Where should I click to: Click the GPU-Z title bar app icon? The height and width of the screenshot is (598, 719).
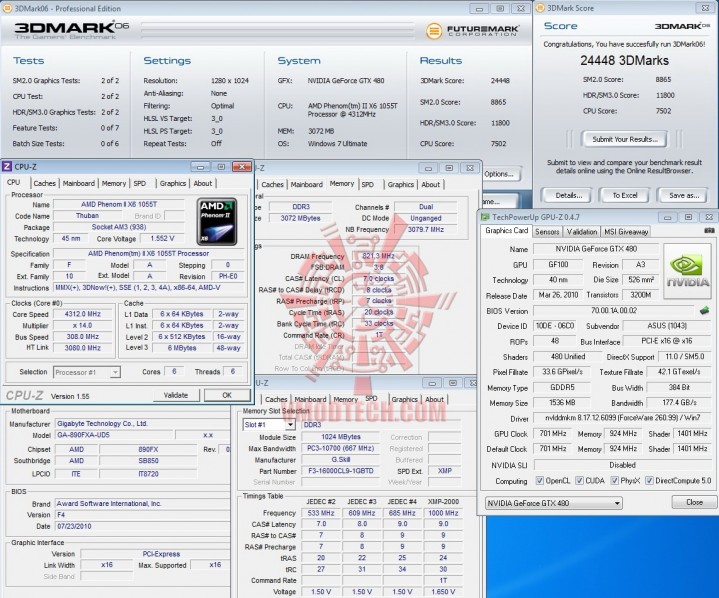point(486,216)
